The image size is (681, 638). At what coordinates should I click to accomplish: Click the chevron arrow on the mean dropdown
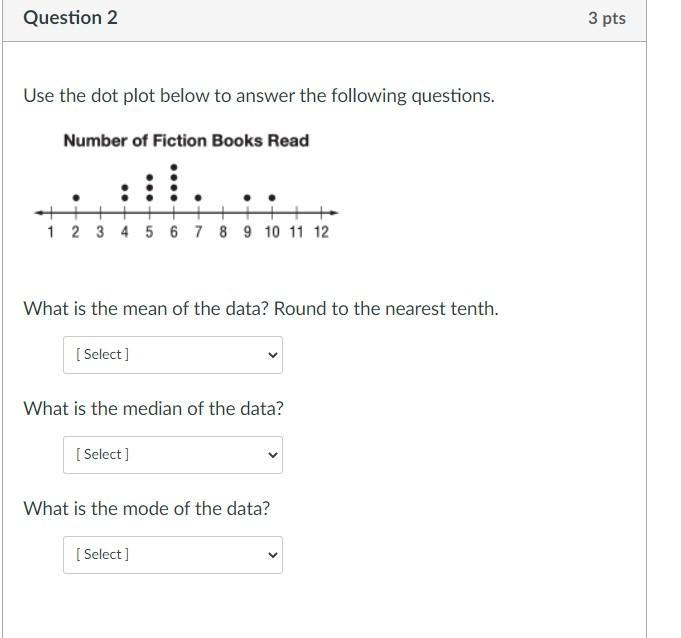click(273, 355)
